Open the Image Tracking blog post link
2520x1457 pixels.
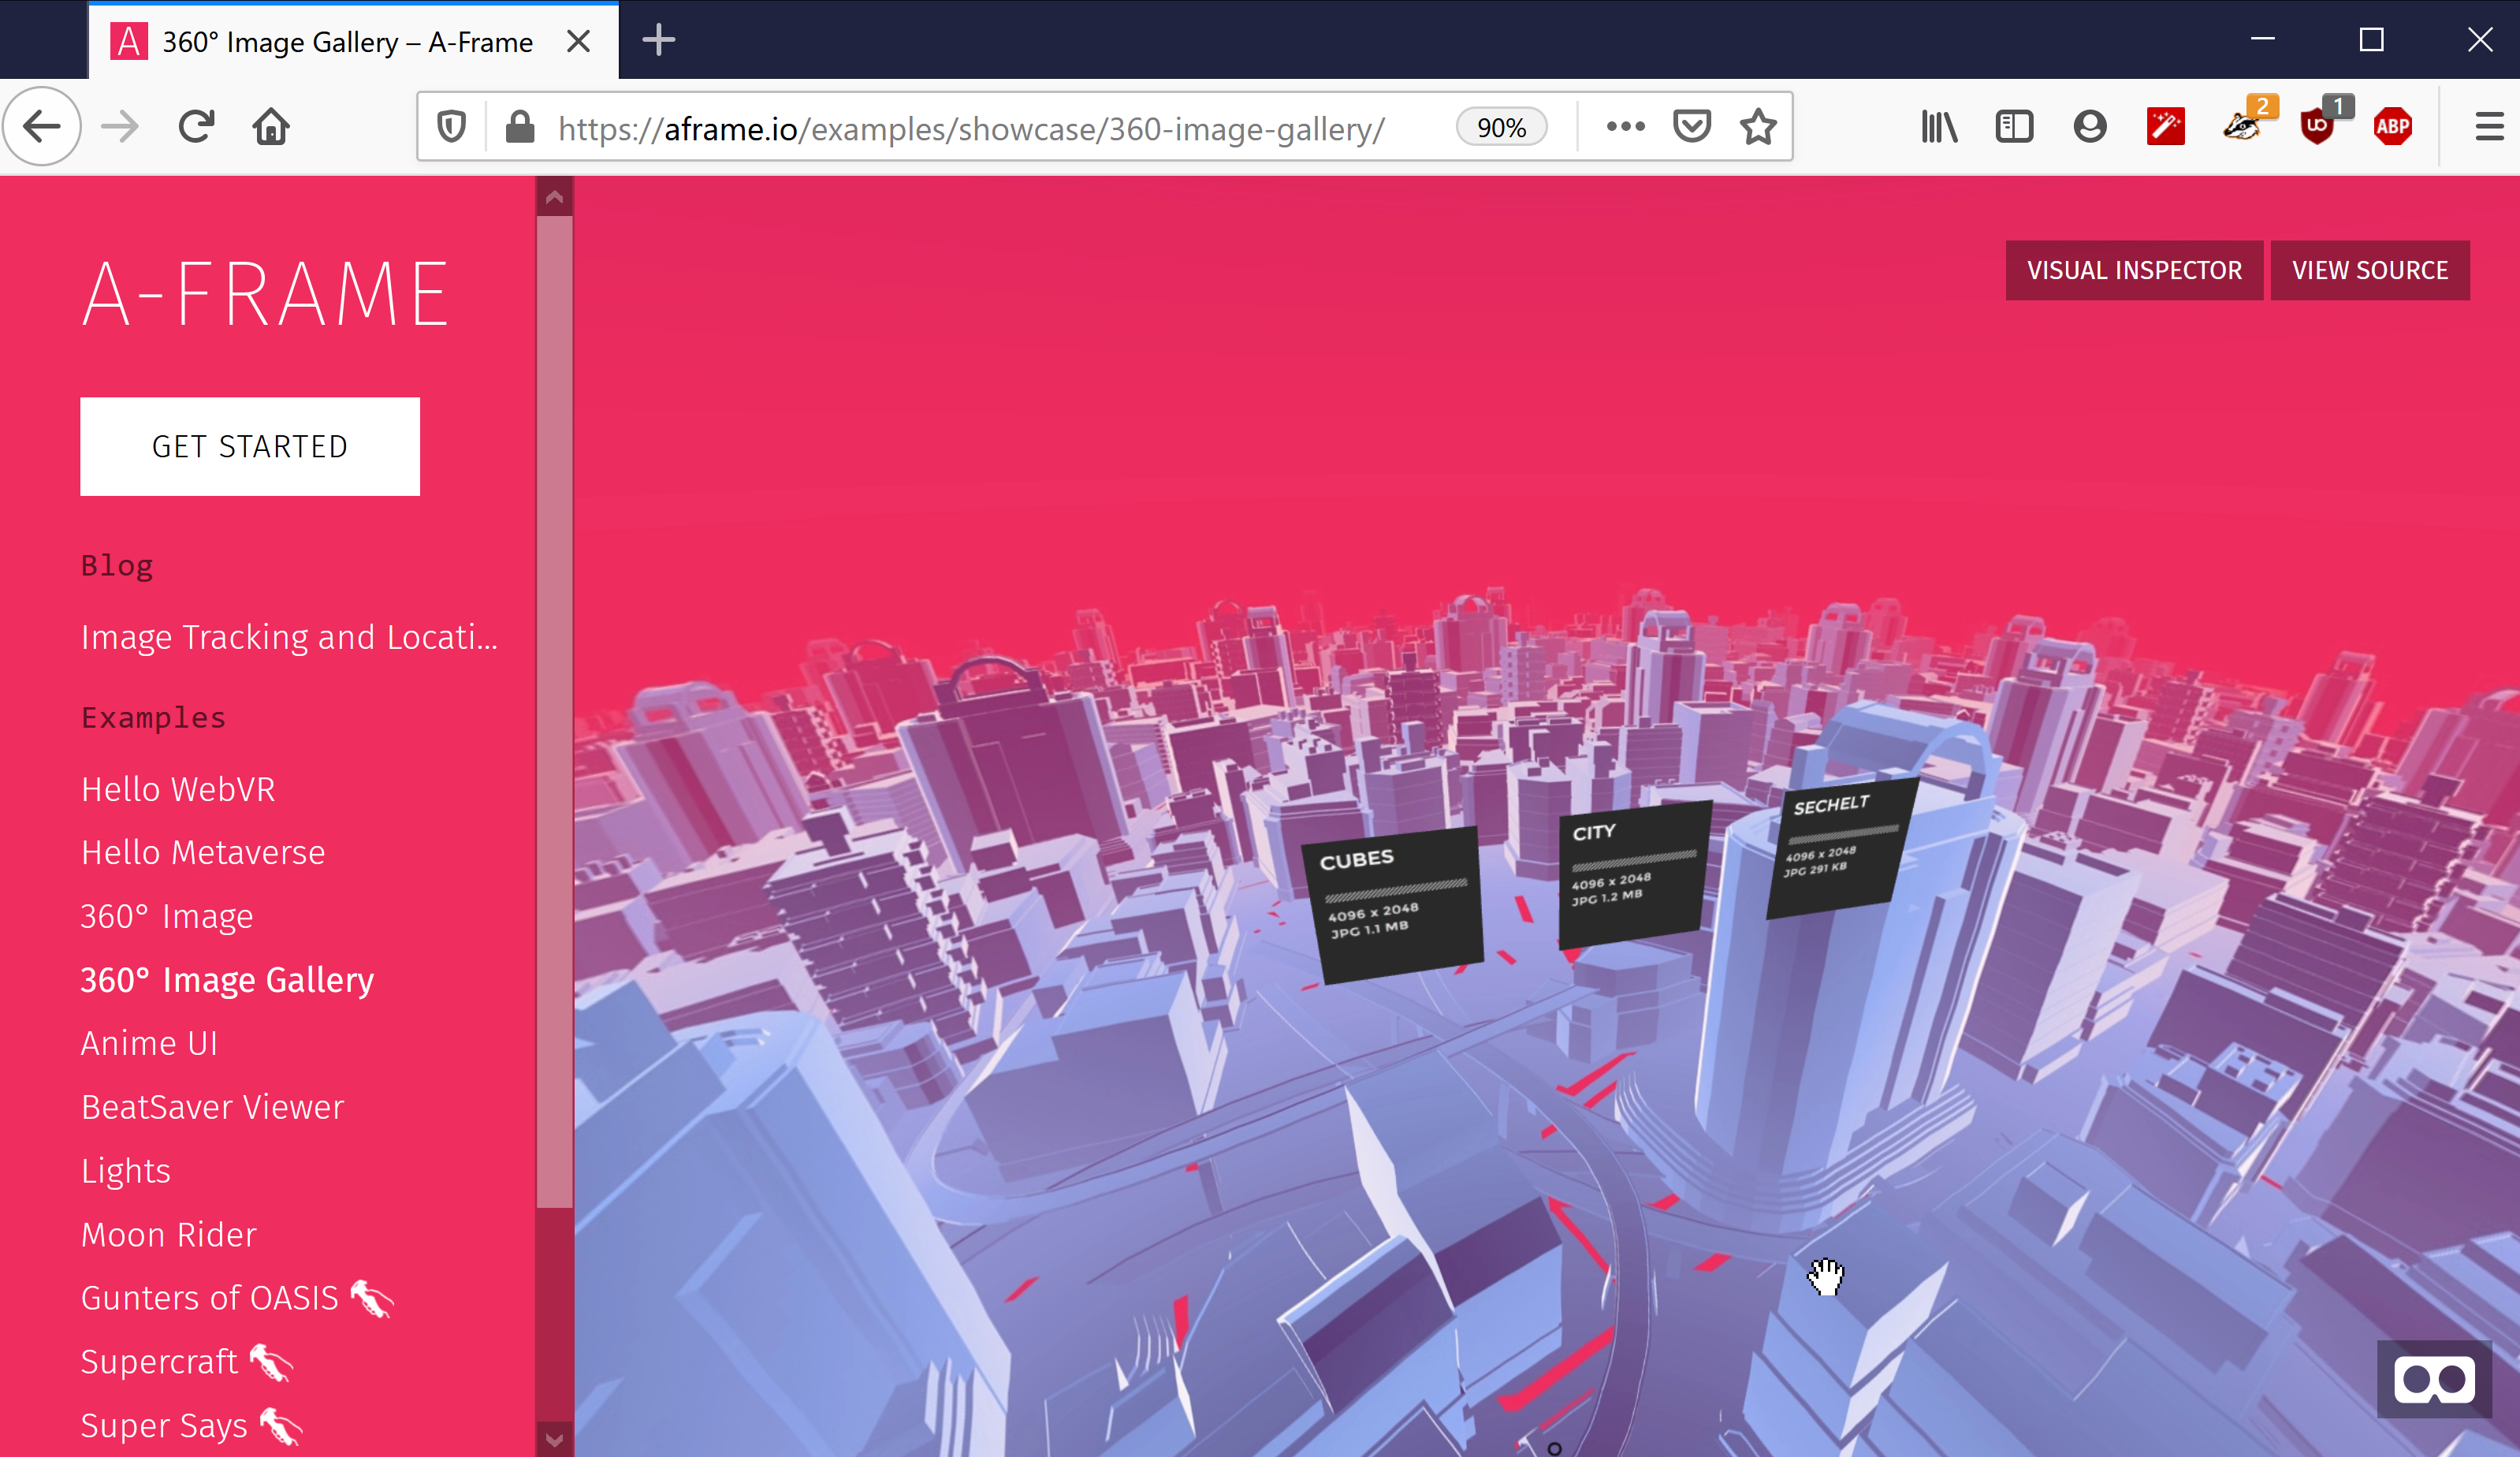pyautogui.click(x=290, y=637)
